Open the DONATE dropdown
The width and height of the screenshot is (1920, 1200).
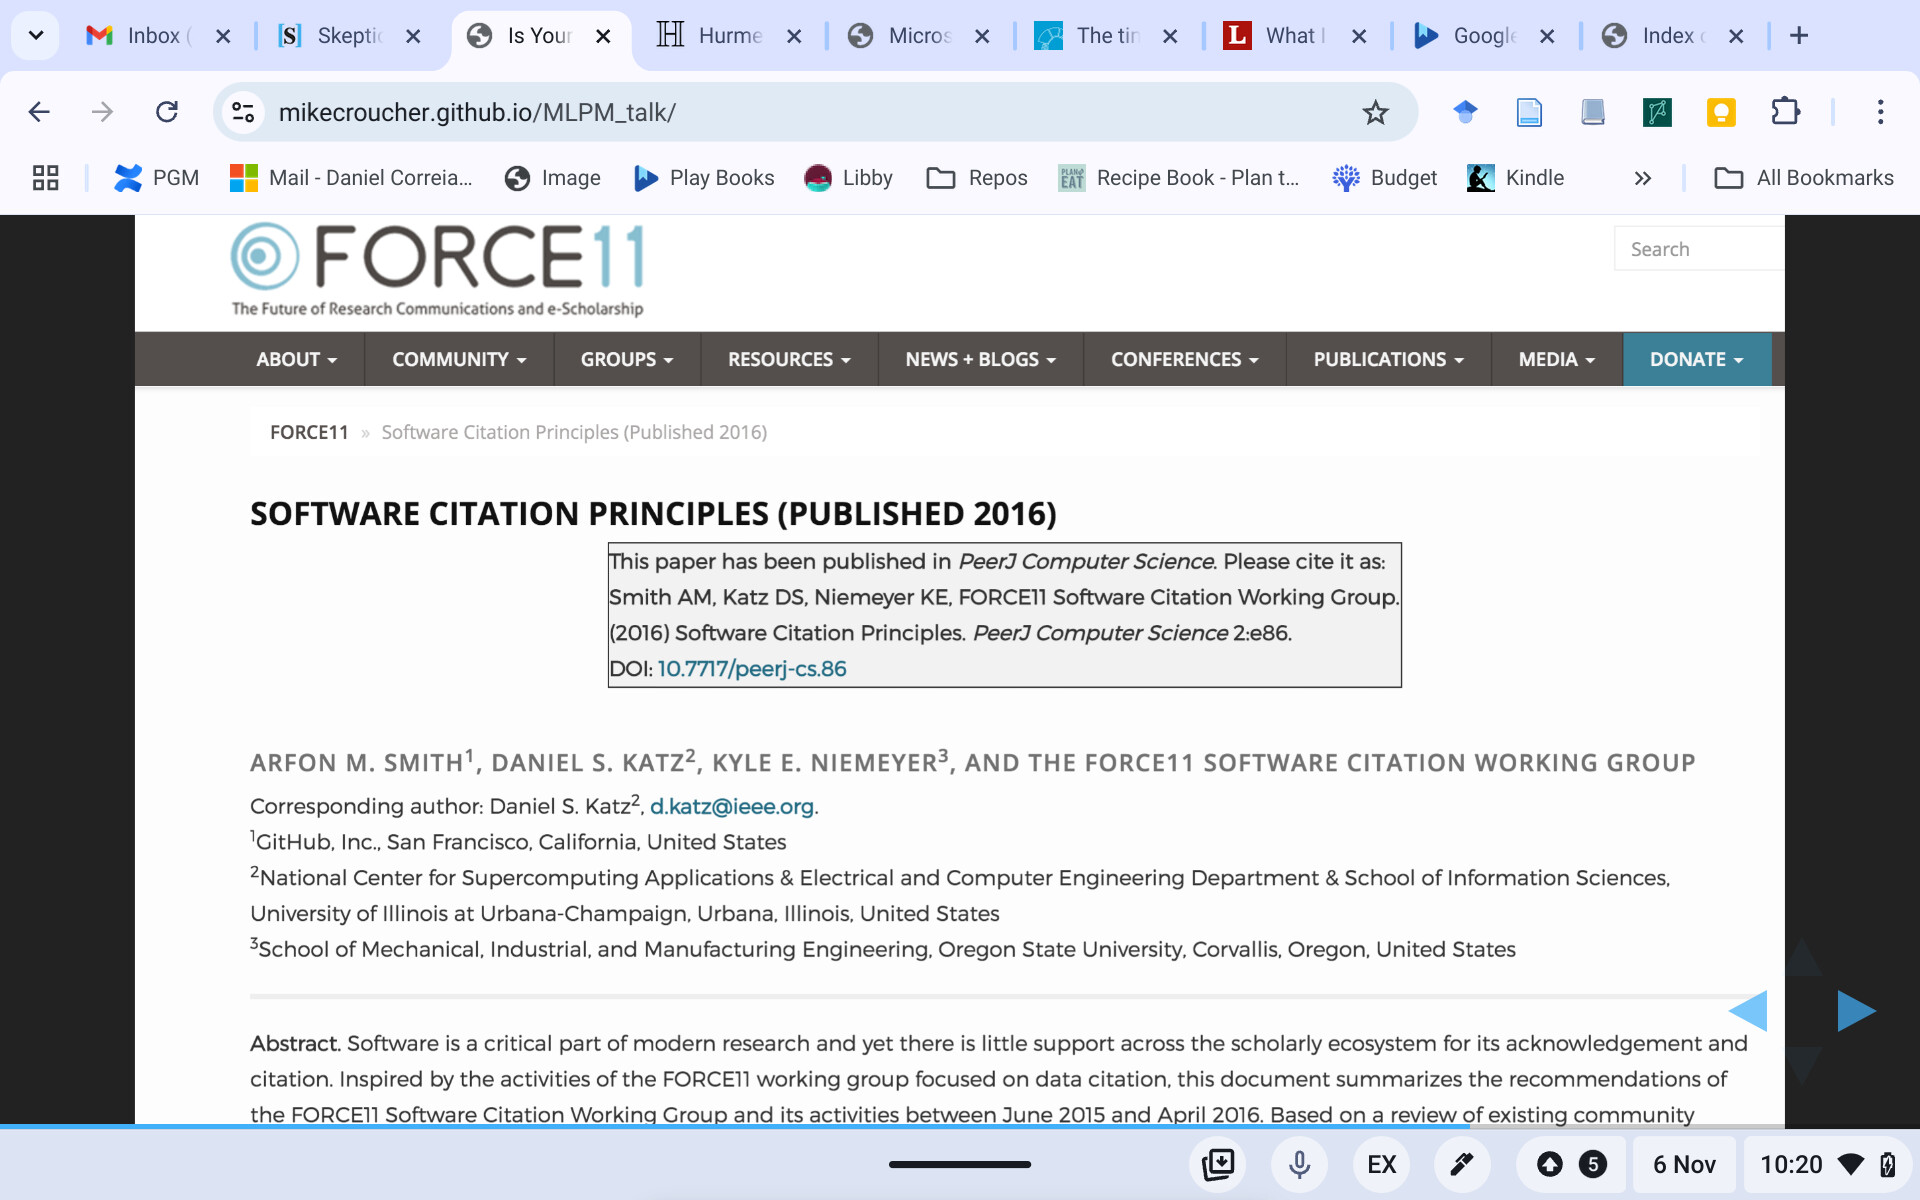click(1696, 359)
